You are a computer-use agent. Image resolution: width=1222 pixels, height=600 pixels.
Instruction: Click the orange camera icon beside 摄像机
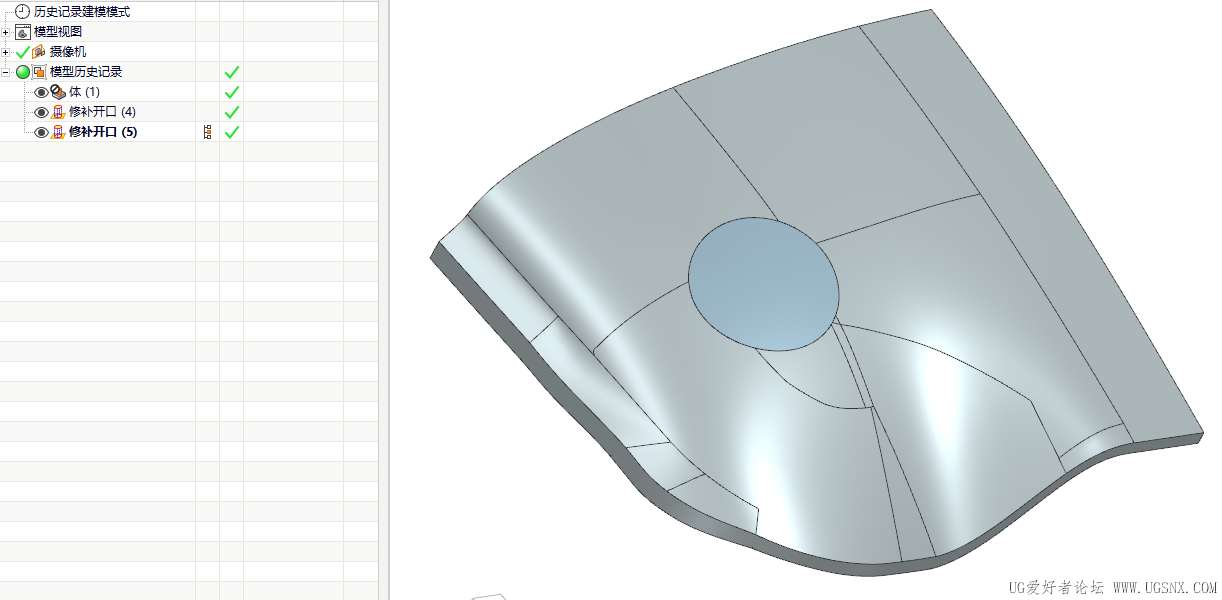click(x=40, y=52)
